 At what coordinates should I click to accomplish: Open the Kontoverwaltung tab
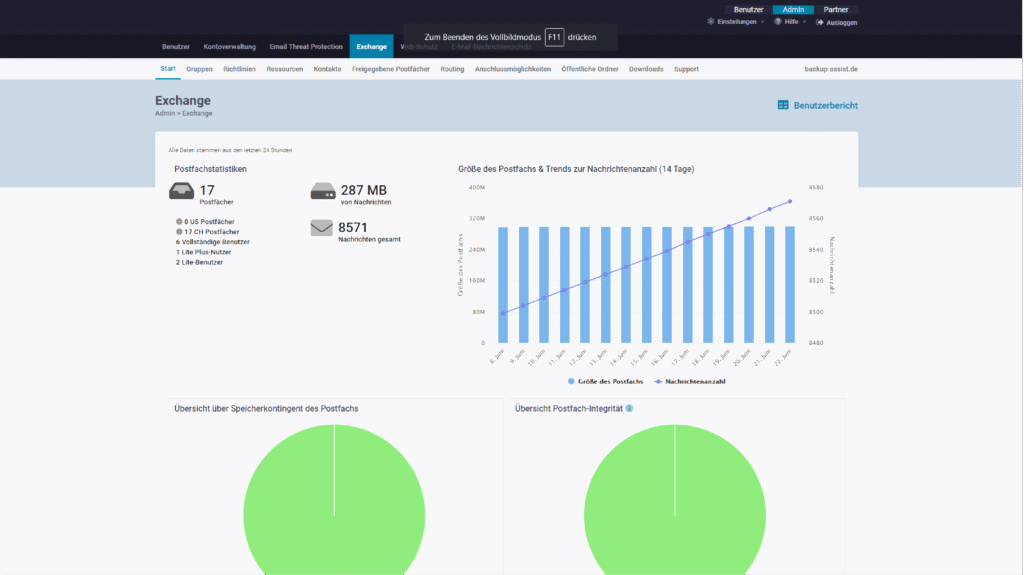[x=229, y=46]
